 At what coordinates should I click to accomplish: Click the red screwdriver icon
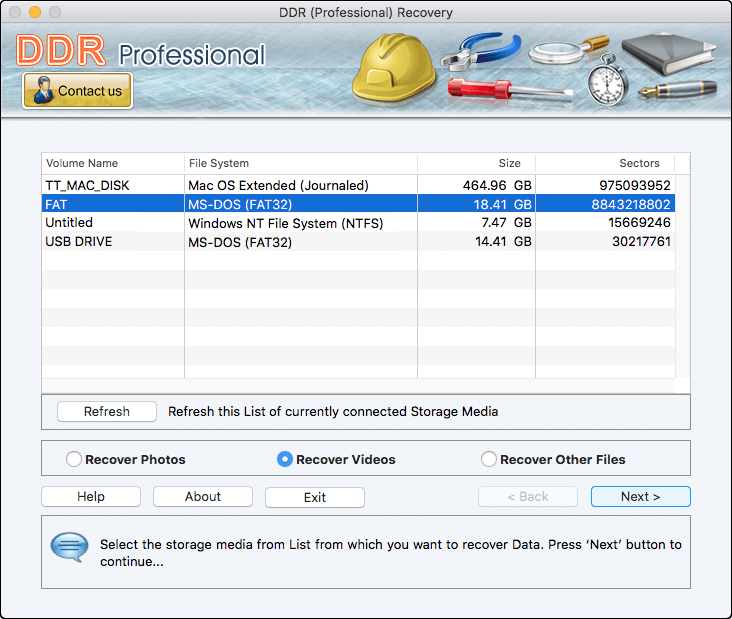point(510,89)
